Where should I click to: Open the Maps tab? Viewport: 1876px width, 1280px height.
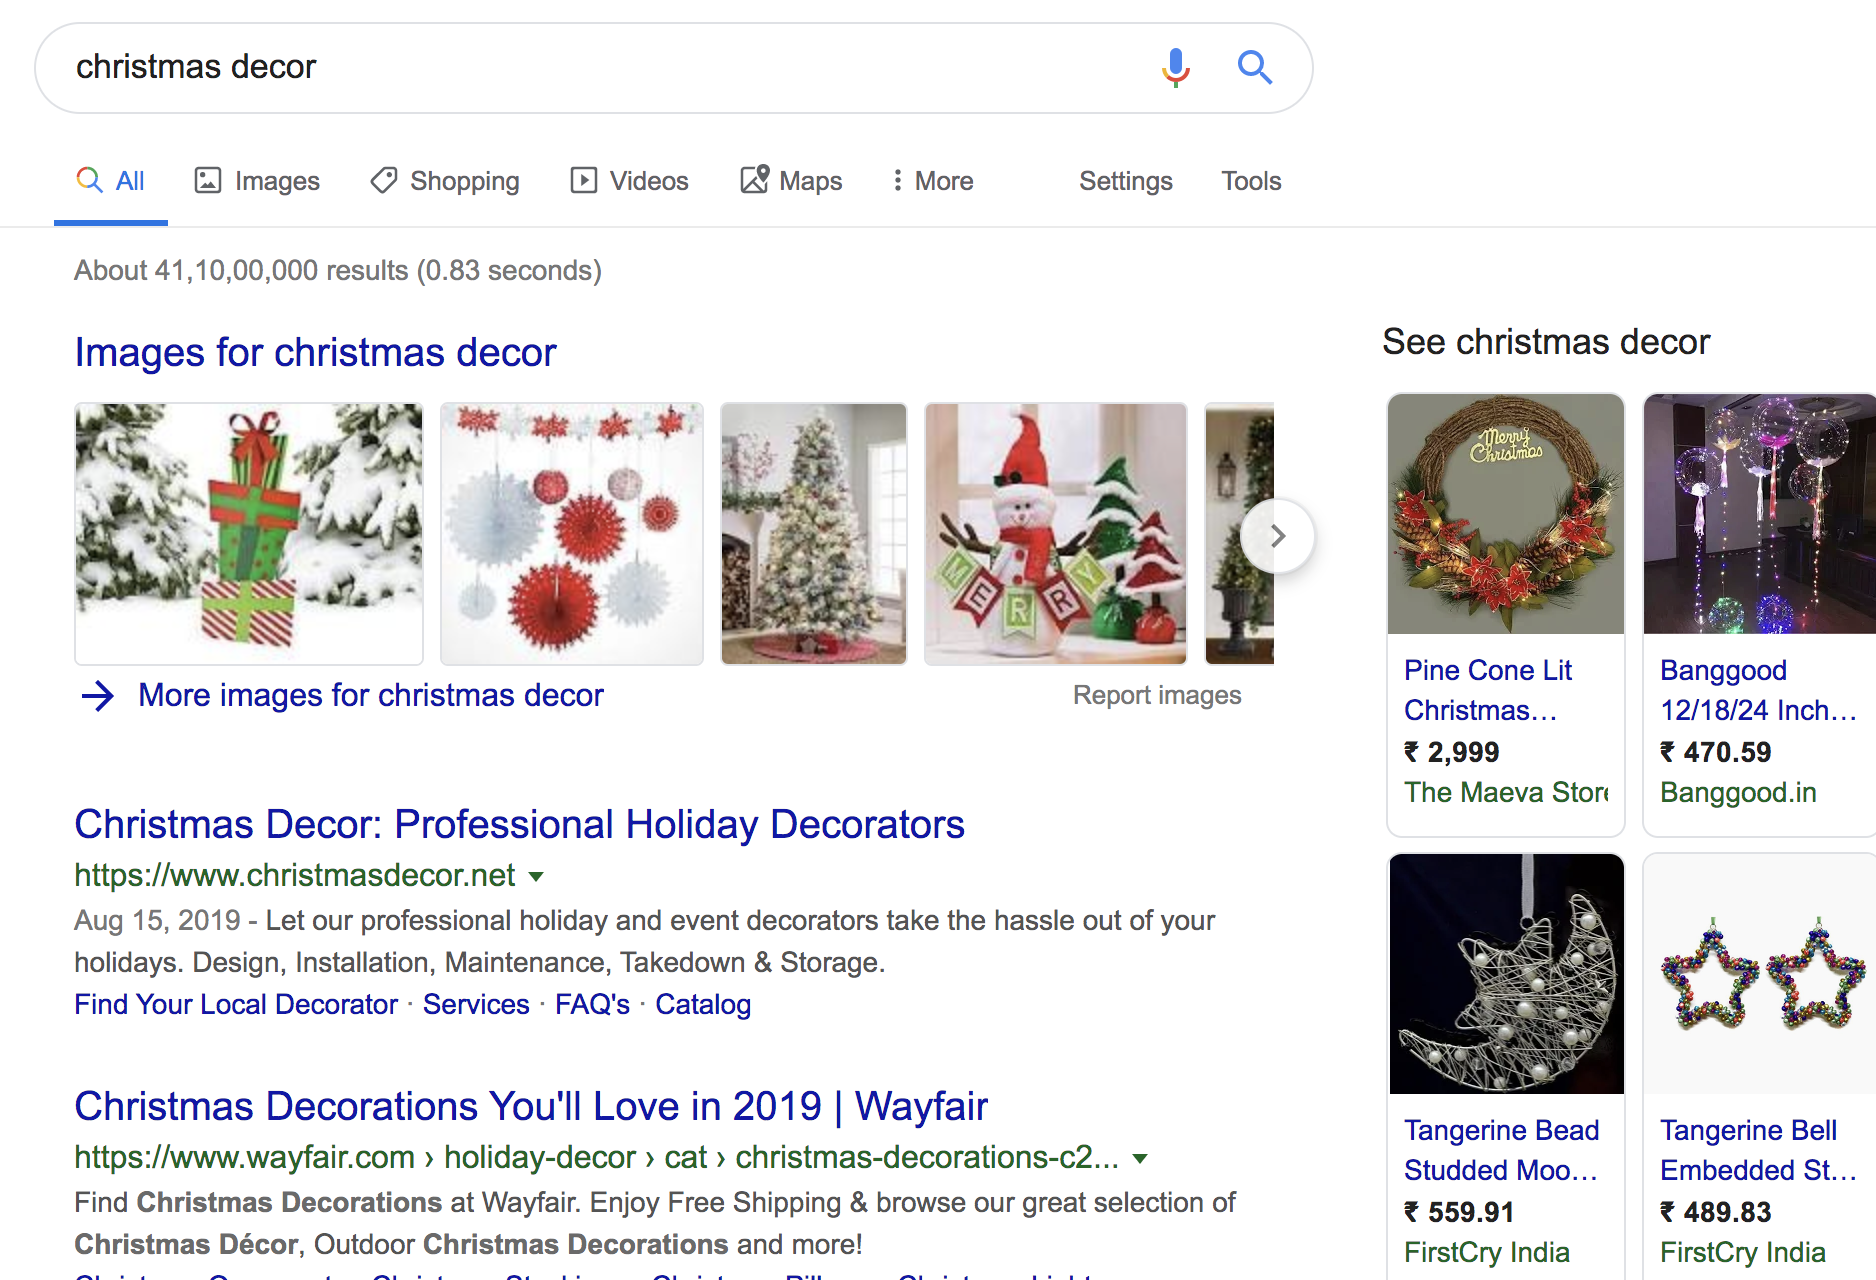pos(791,181)
